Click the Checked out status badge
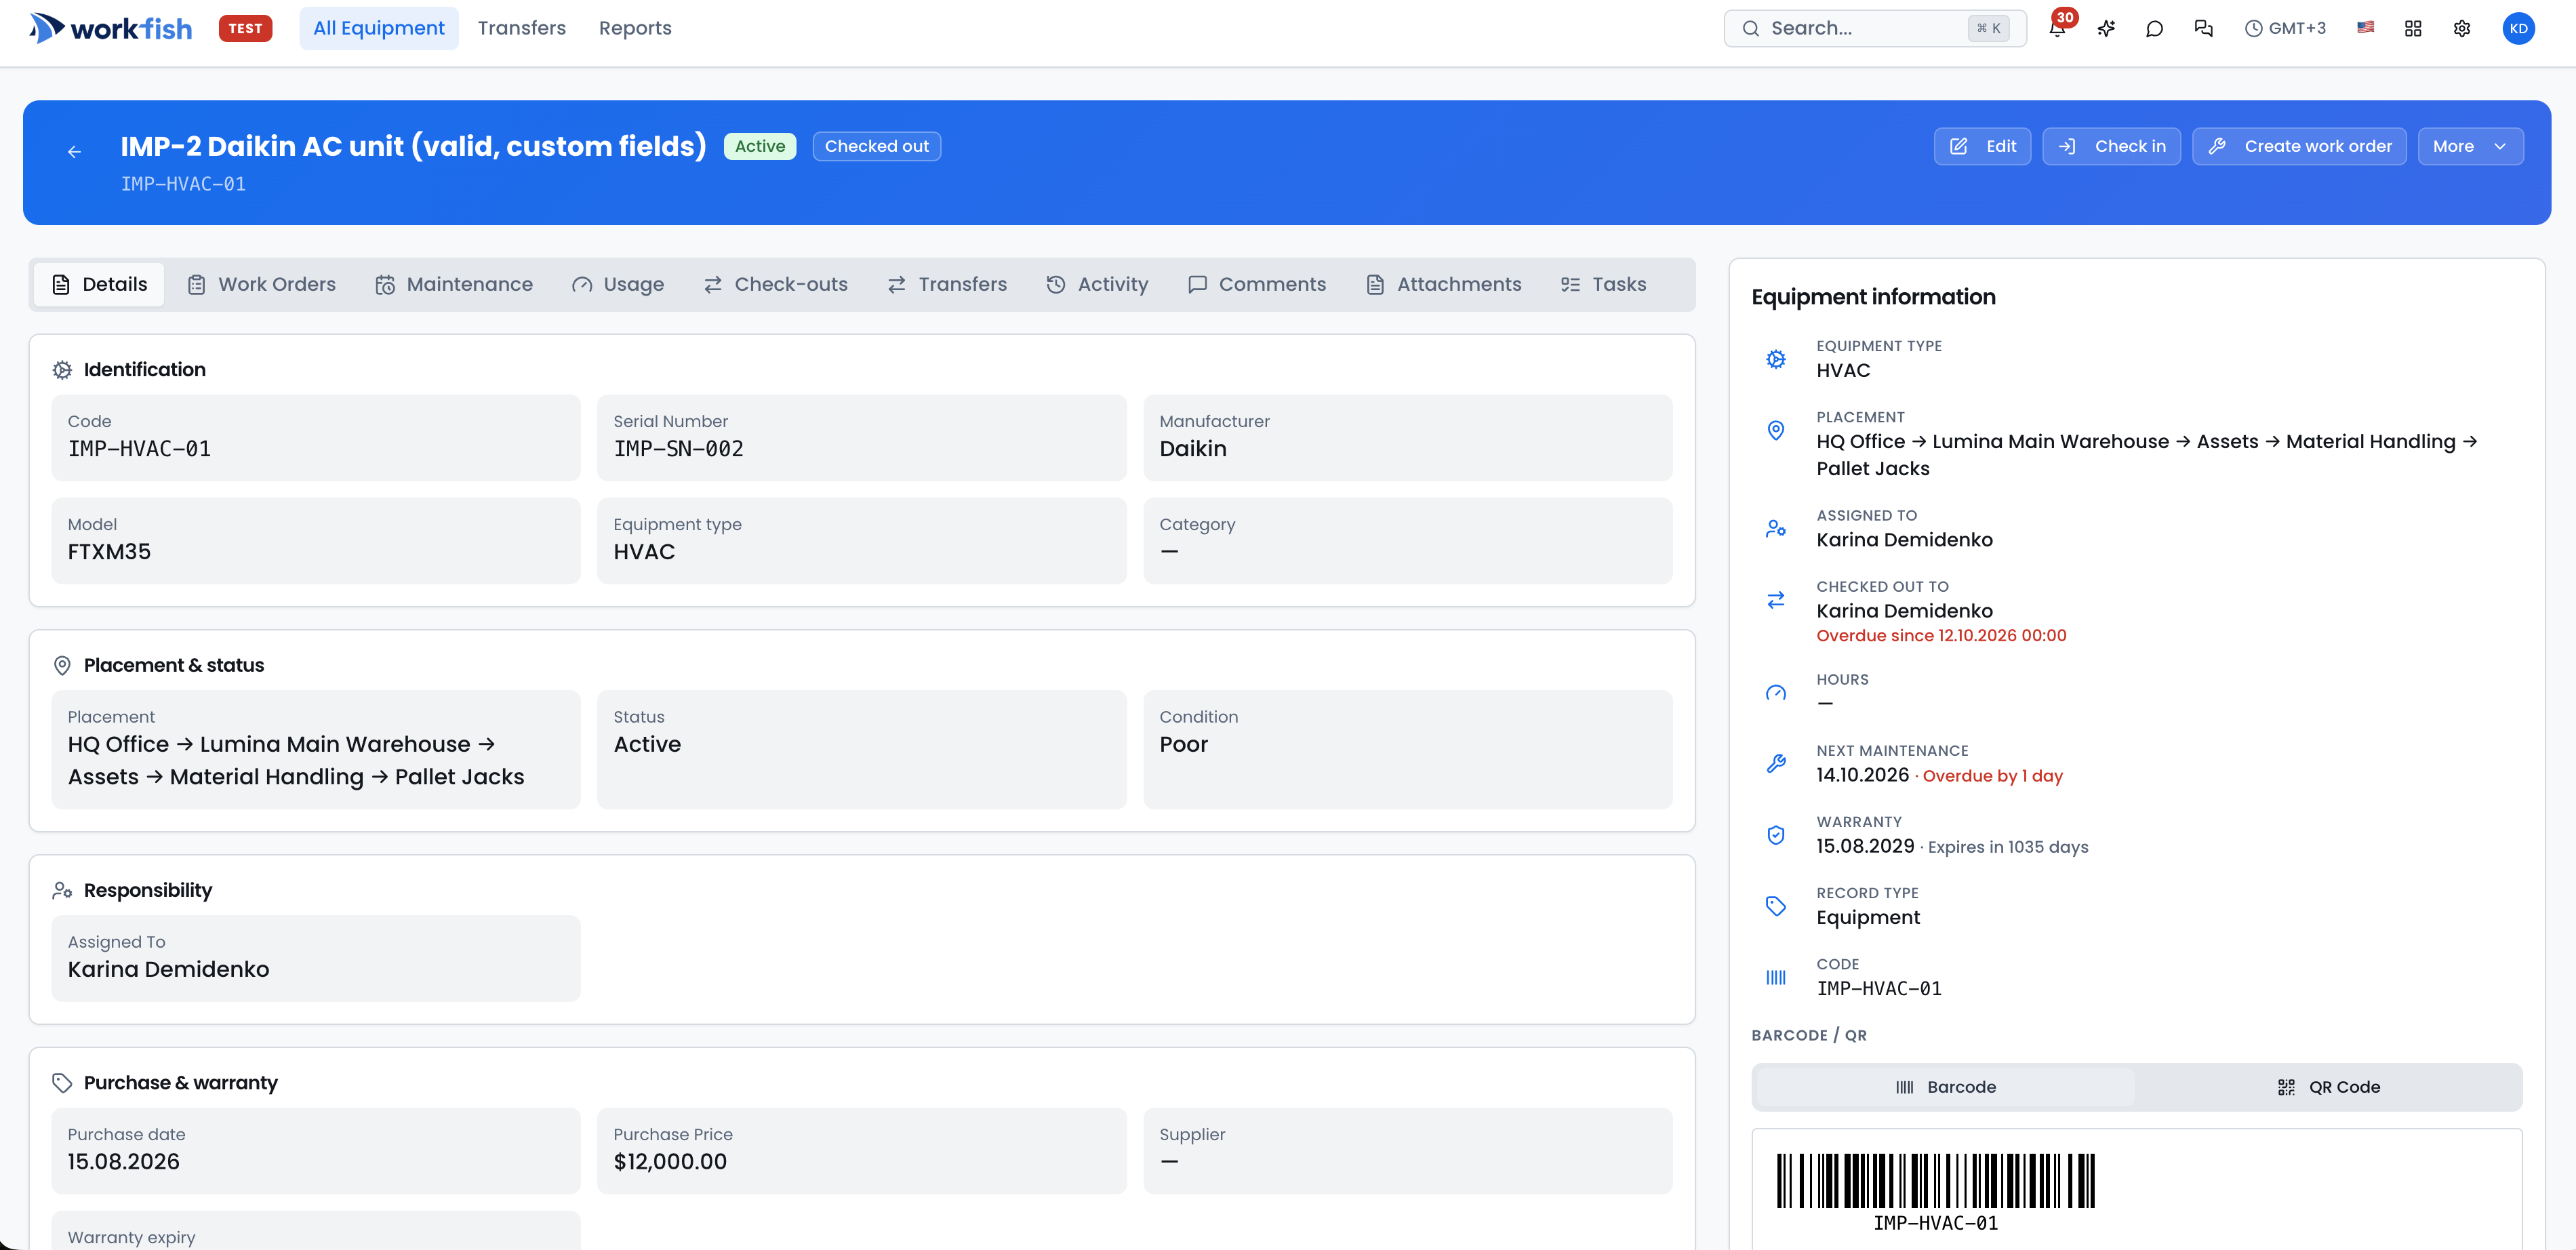Image resolution: width=2576 pixels, height=1250 pixels. (x=876, y=146)
